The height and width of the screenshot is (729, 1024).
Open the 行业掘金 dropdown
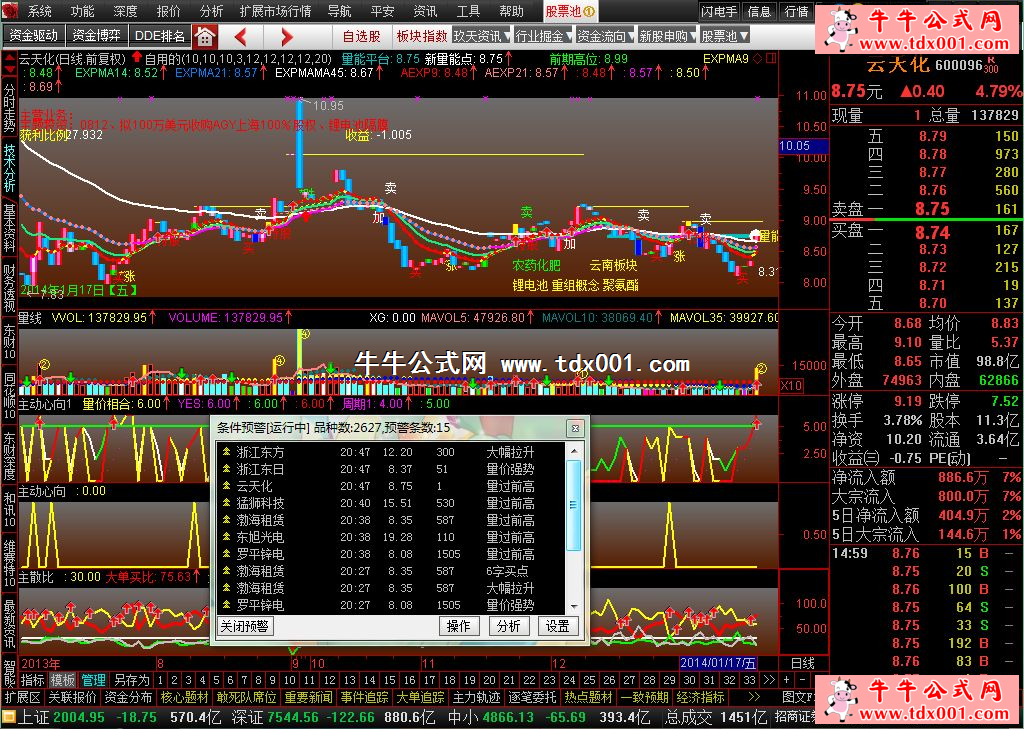pyautogui.click(x=543, y=37)
